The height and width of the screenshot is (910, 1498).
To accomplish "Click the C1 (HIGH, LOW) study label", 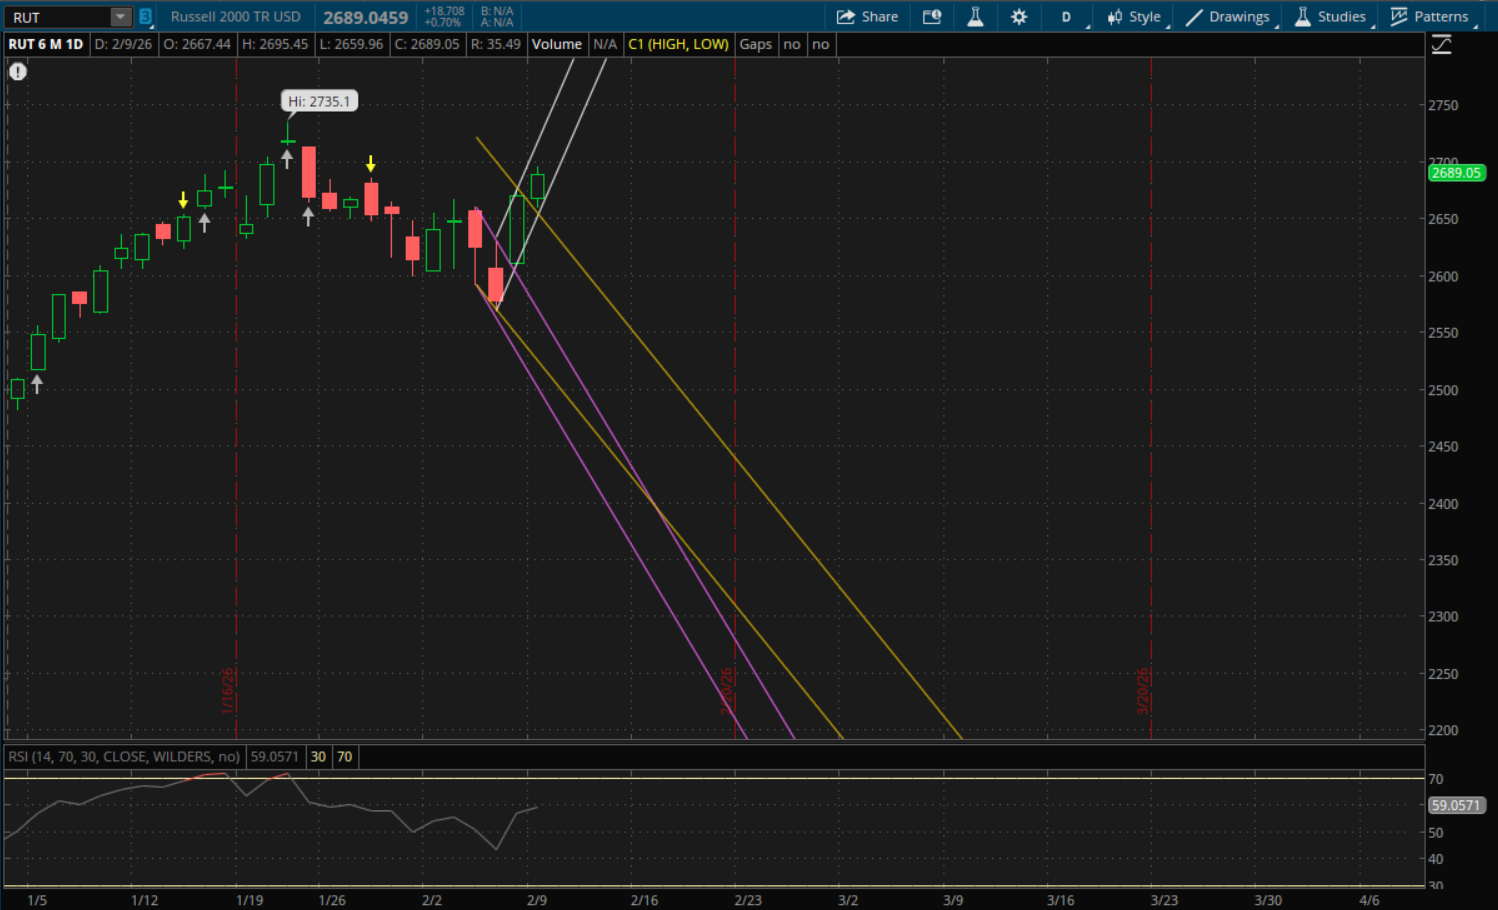I will pyautogui.click(x=678, y=44).
